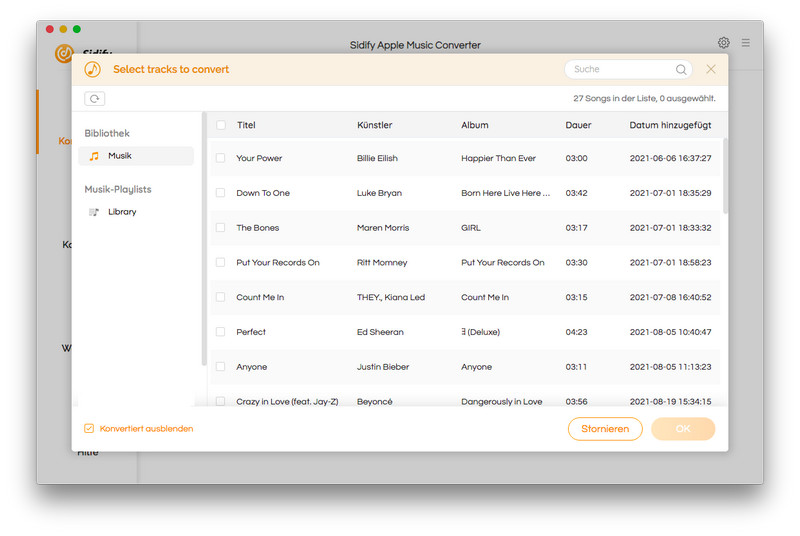
Task: Focus the Suche search field
Action: click(x=620, y=70)
